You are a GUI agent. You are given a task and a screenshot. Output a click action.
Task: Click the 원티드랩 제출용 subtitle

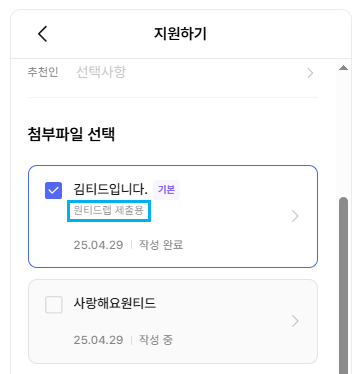click(109, 211)
